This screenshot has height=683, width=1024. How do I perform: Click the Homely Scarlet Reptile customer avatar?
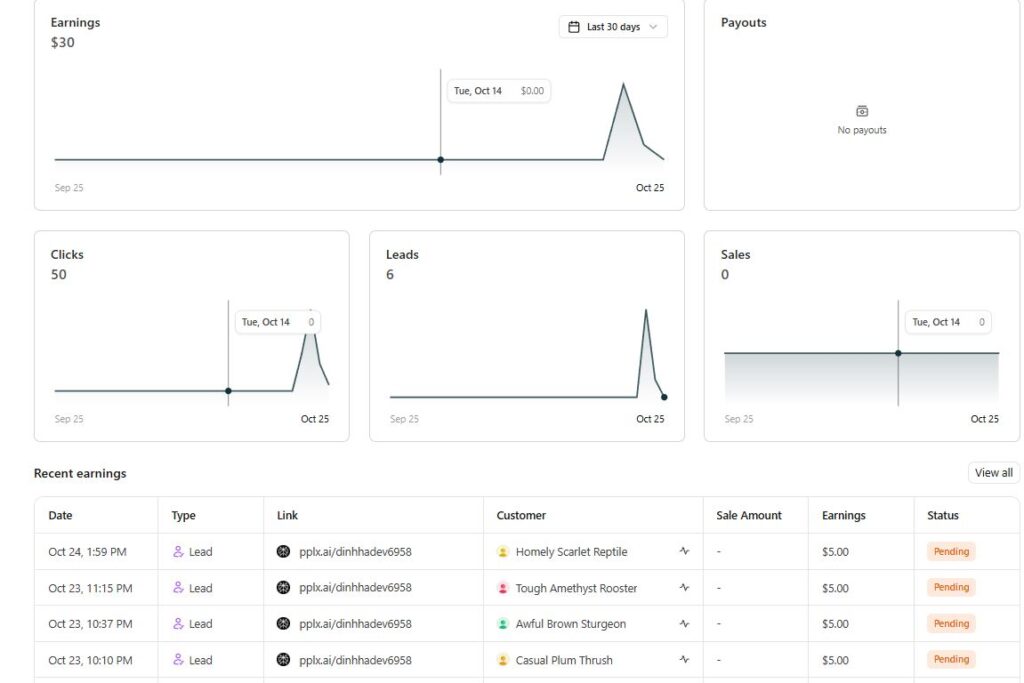tap(503, 552)
